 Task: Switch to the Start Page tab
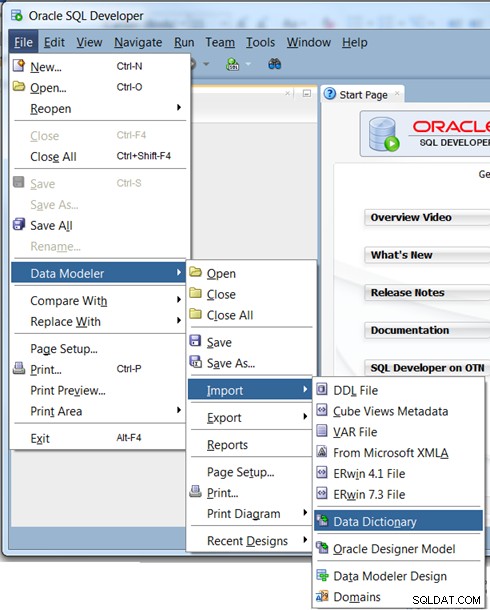(x=363, y=95)
